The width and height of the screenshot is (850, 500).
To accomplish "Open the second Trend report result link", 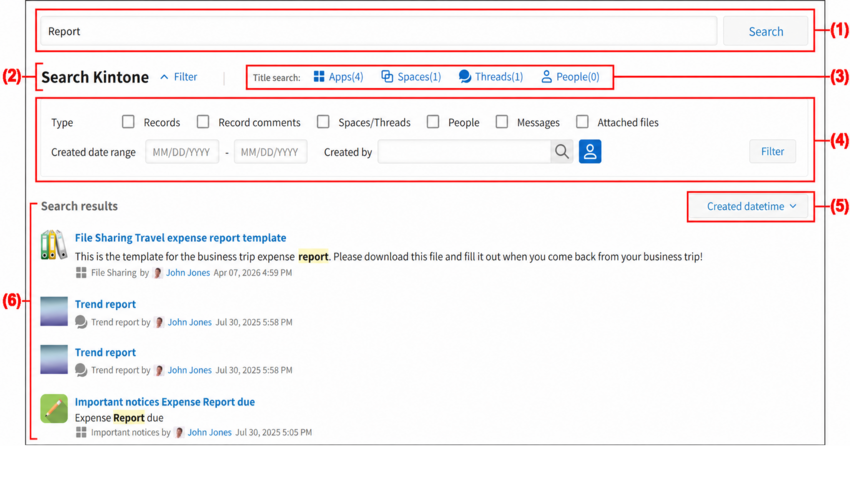I will (105, 352).
